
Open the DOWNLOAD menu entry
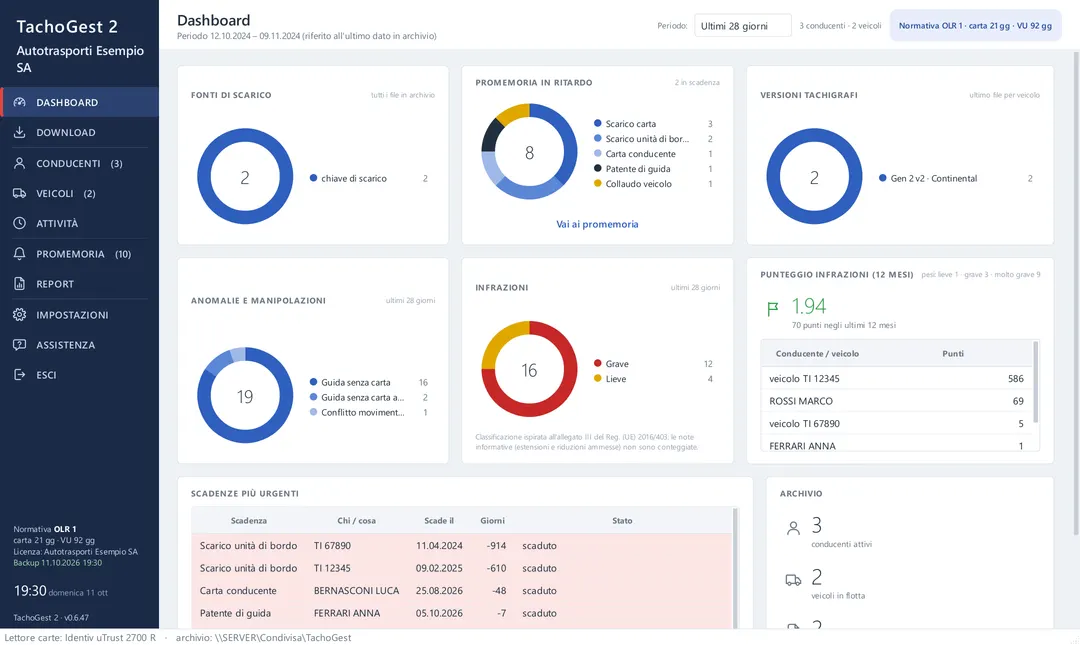[x=80, y=132]
